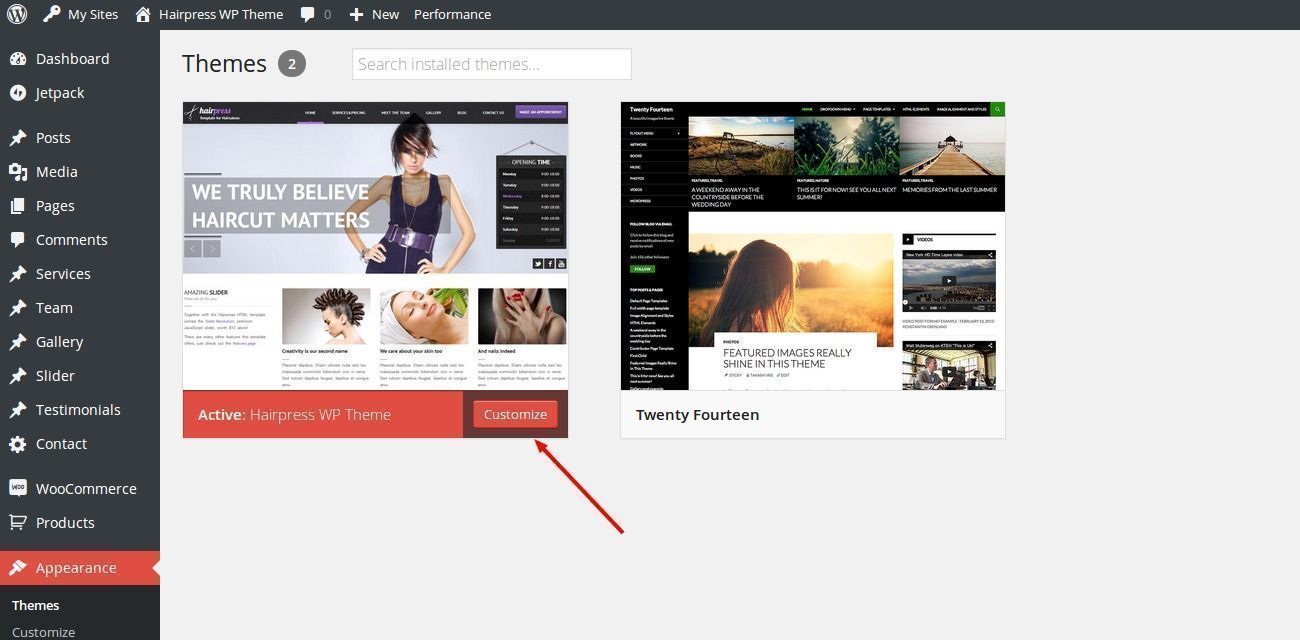Click the Slider pushpin icon

coord(18,376)
